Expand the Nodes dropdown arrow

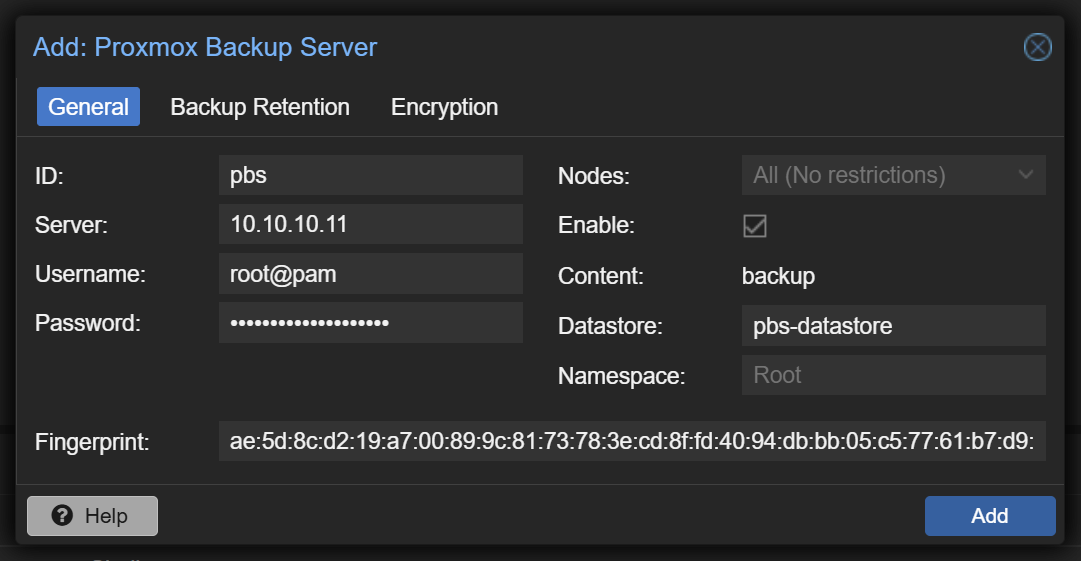pos(1026,175)
